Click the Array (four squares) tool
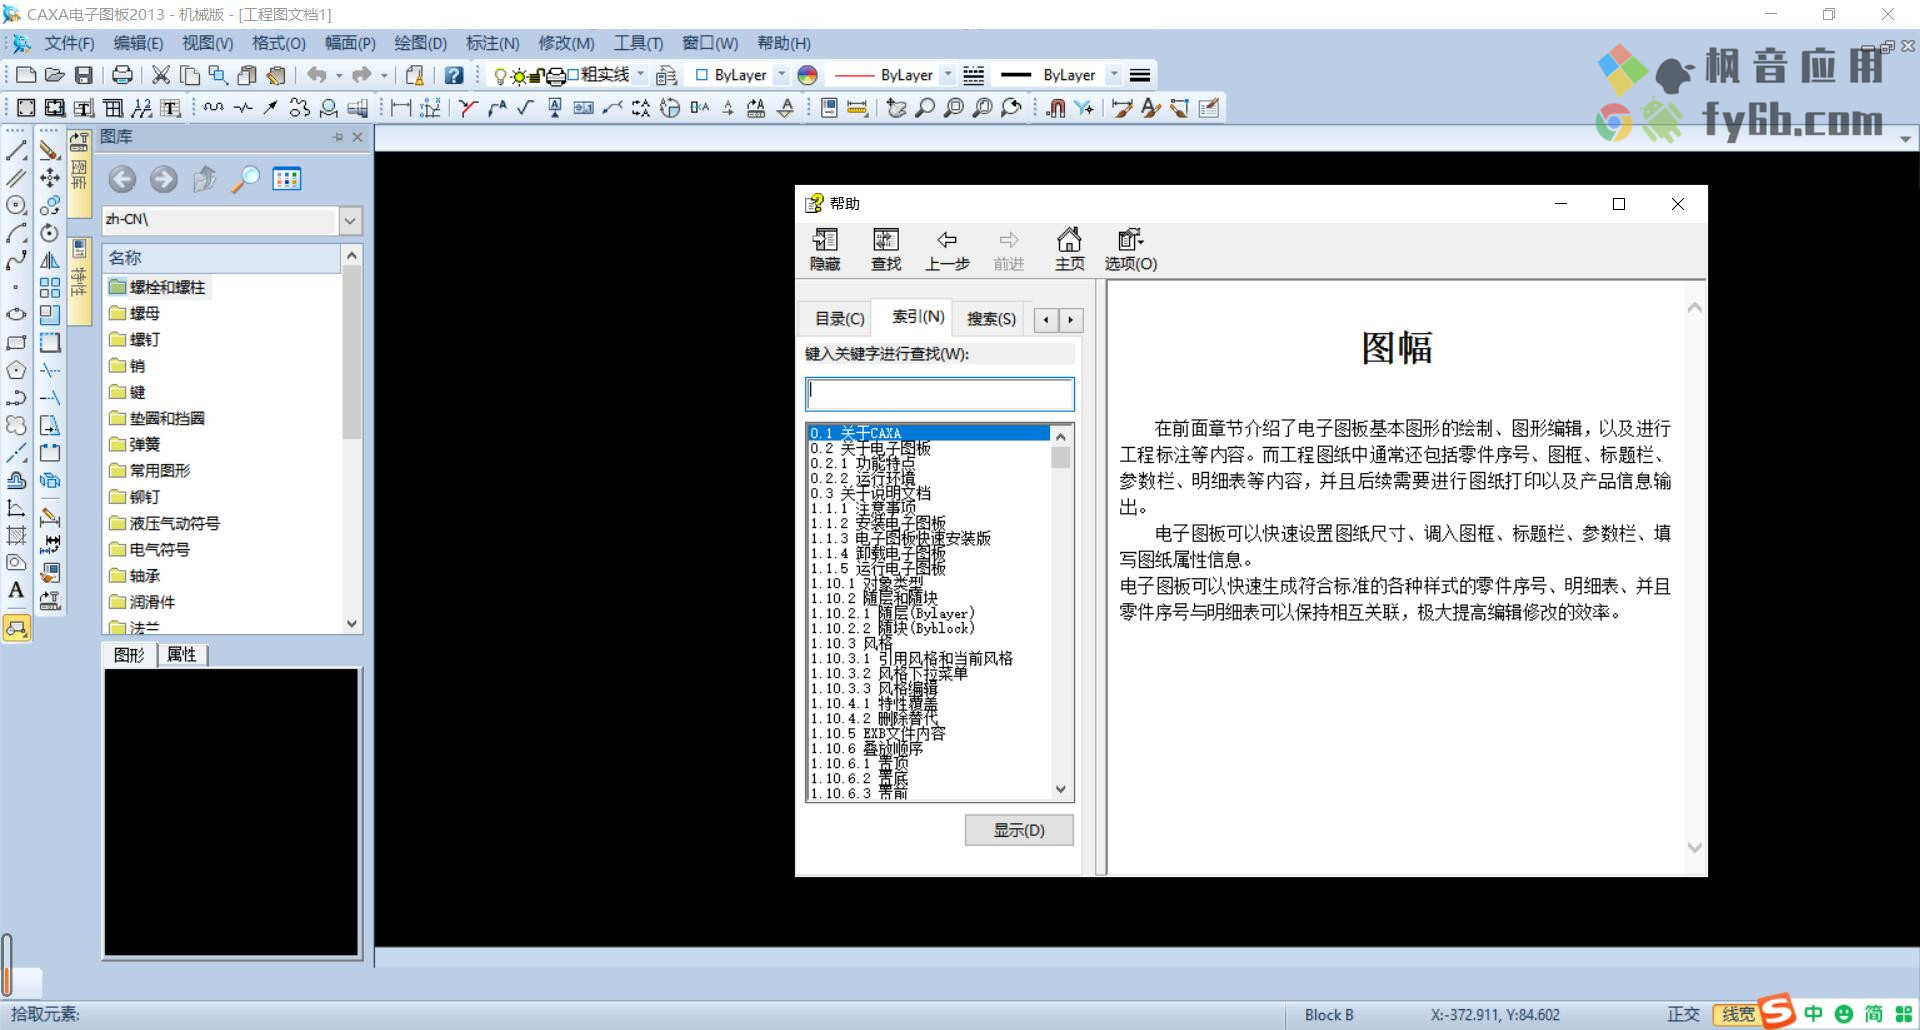Viewport: 1920px width, 1030px height. pos(49,288)
